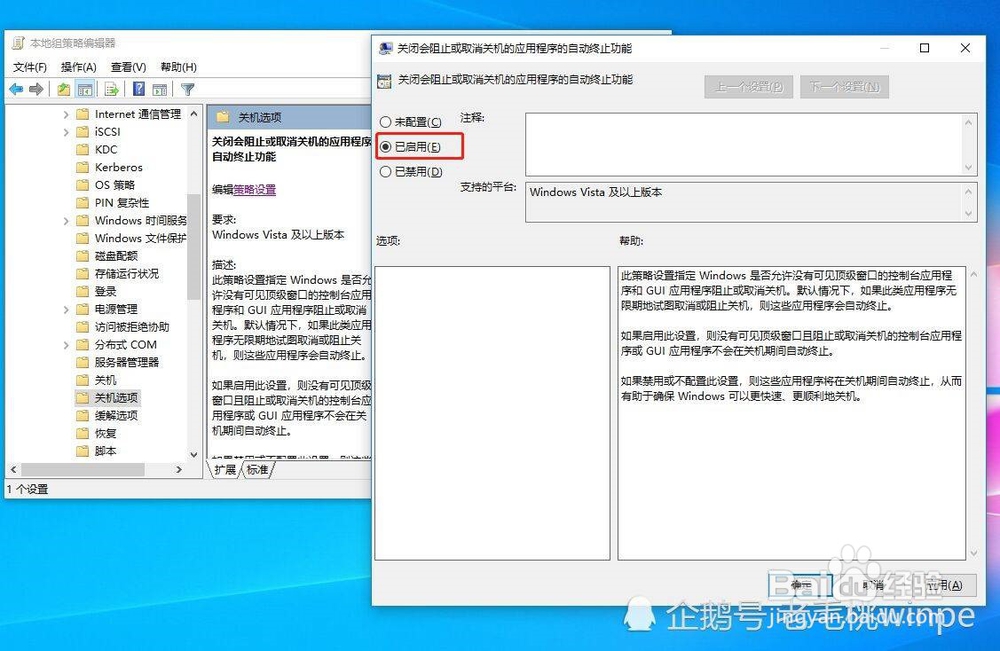
Task: Click the Export List toolbar icon
Action: pos(112,89)
